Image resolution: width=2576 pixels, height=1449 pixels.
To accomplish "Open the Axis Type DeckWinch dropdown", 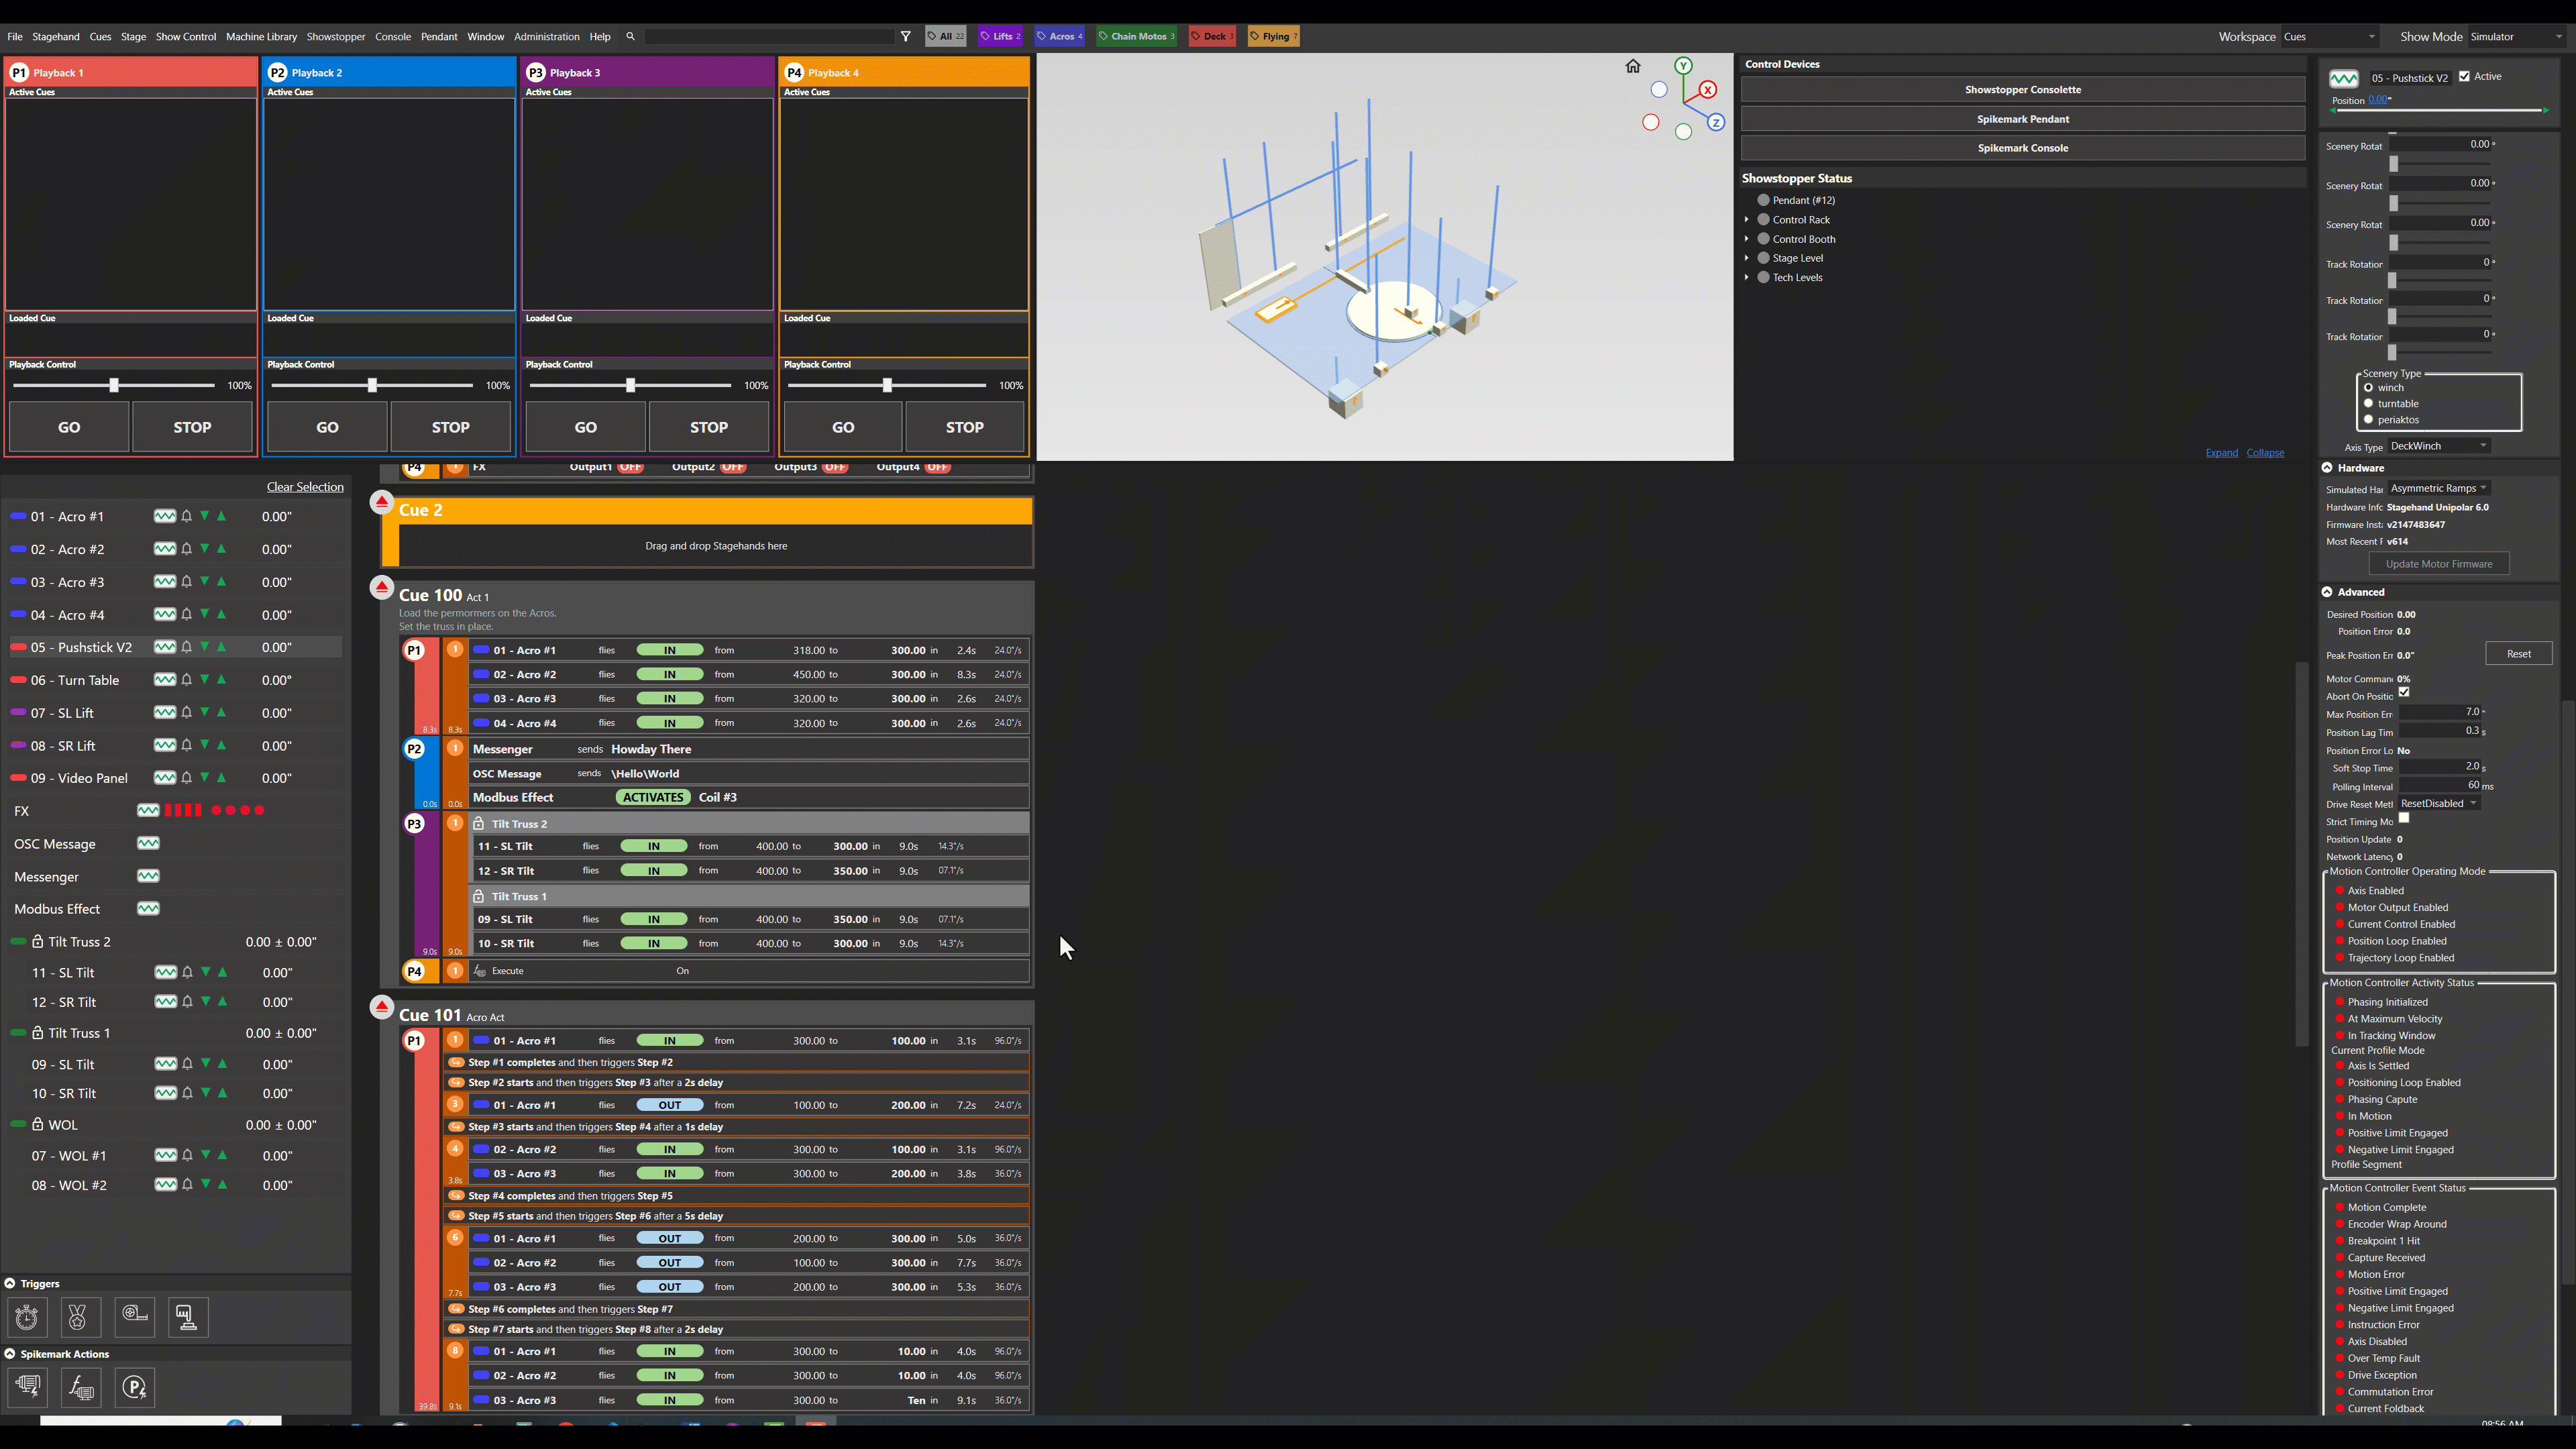I will [2439, 446].
